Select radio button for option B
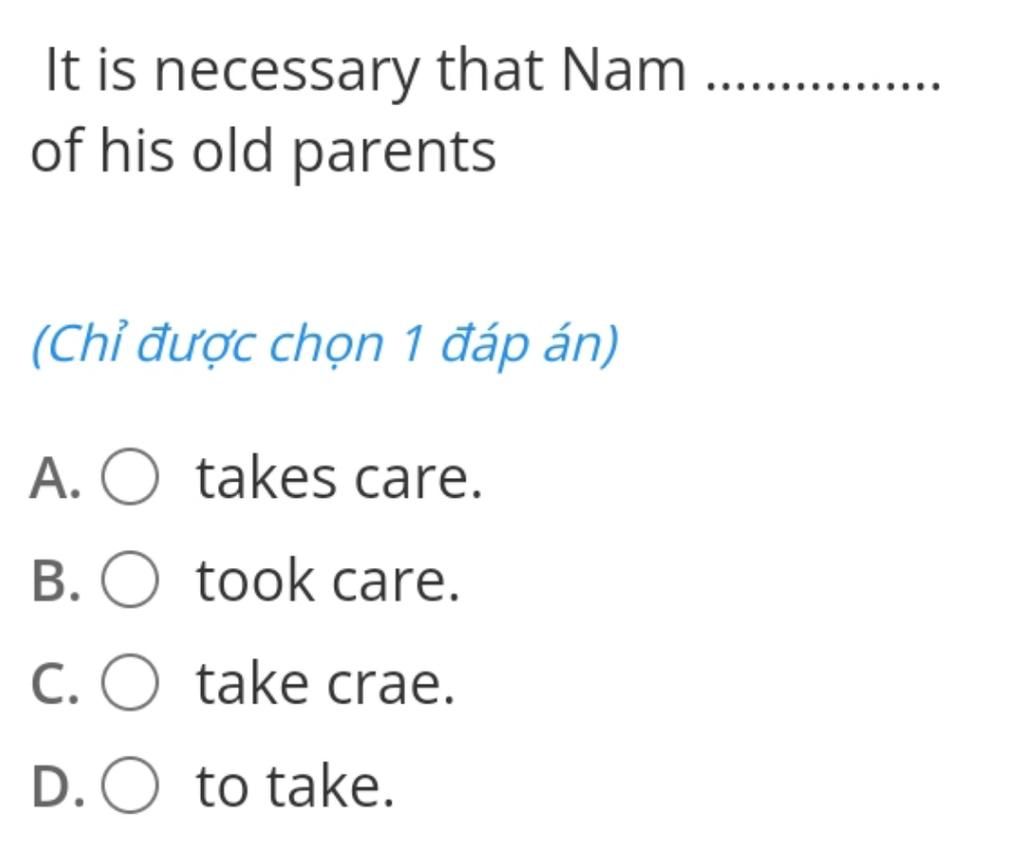 (x=129, y=579)
